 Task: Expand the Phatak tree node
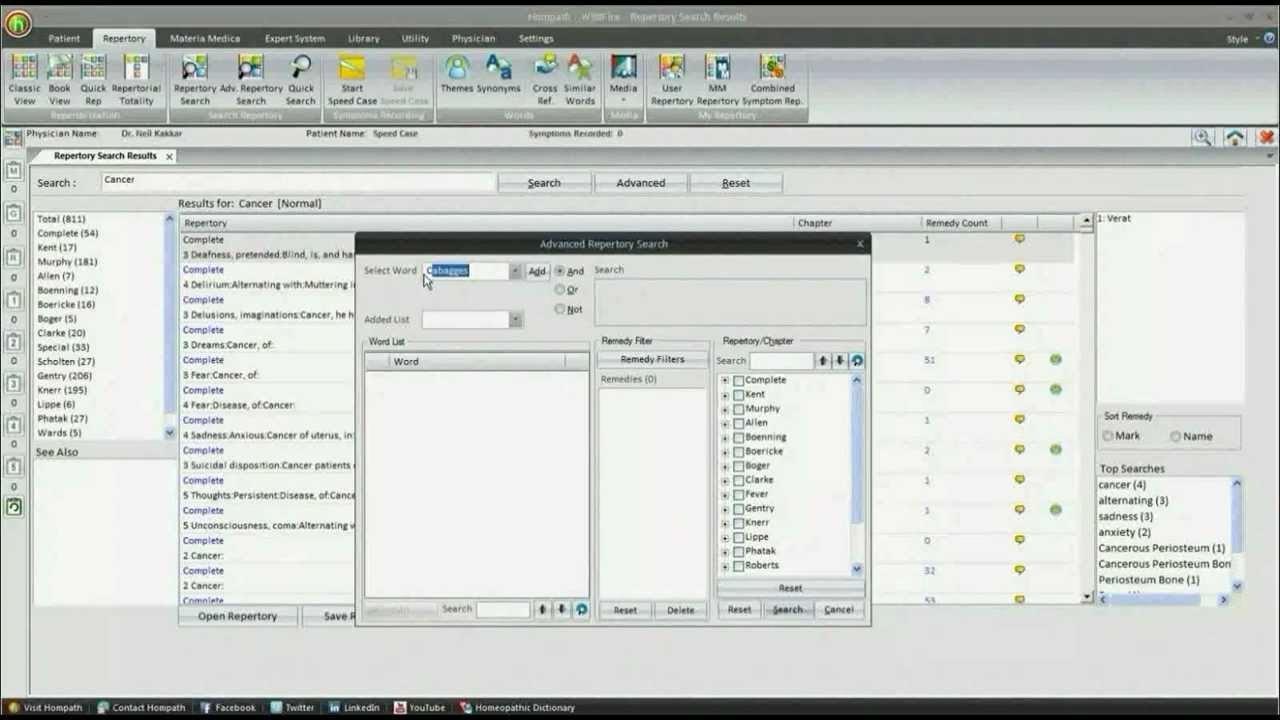725,551
